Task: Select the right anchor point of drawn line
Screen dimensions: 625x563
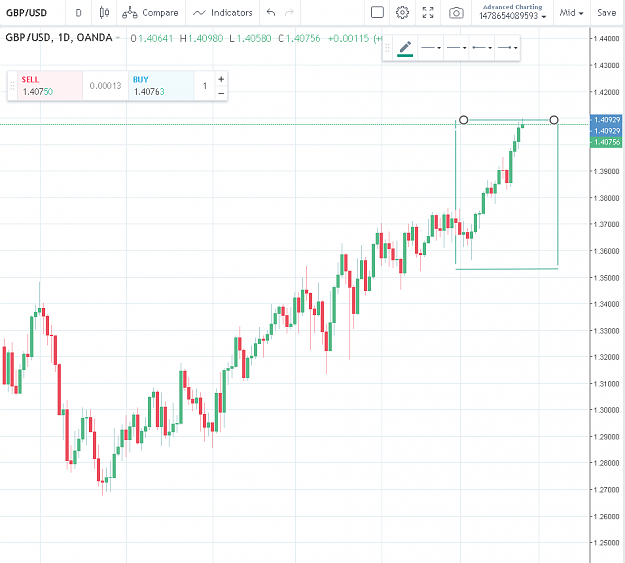Action: [554, 120]
